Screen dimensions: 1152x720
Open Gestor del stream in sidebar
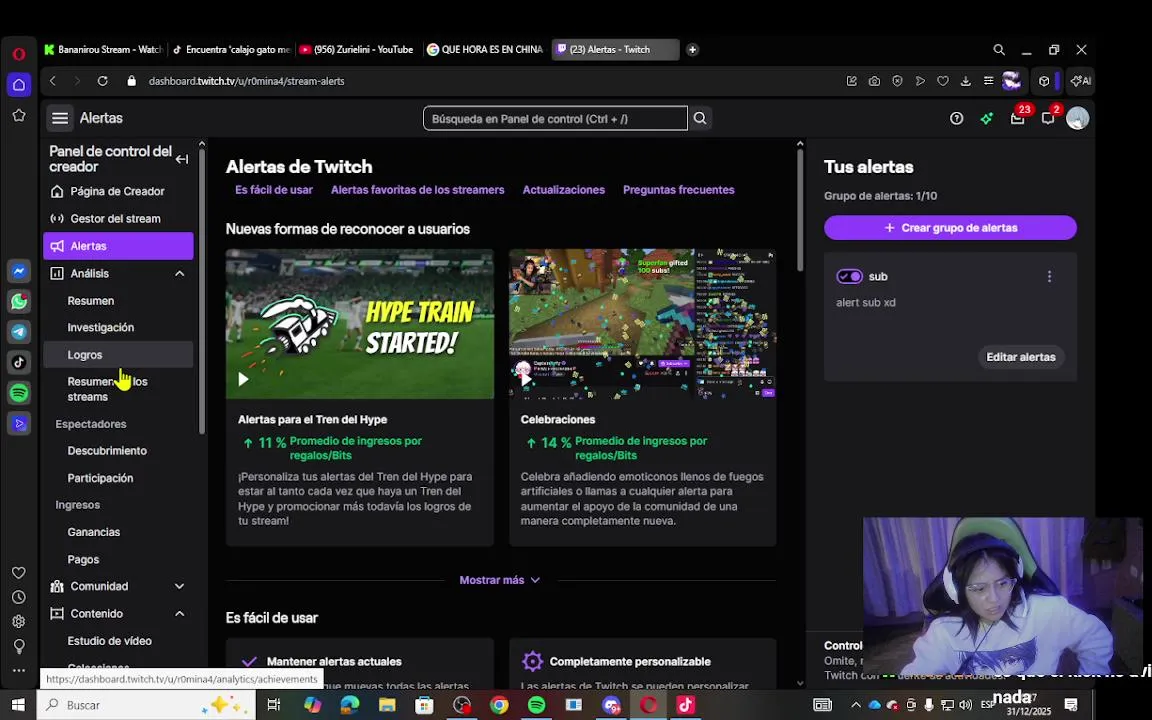pyautogui.click(x=118, y=218)
